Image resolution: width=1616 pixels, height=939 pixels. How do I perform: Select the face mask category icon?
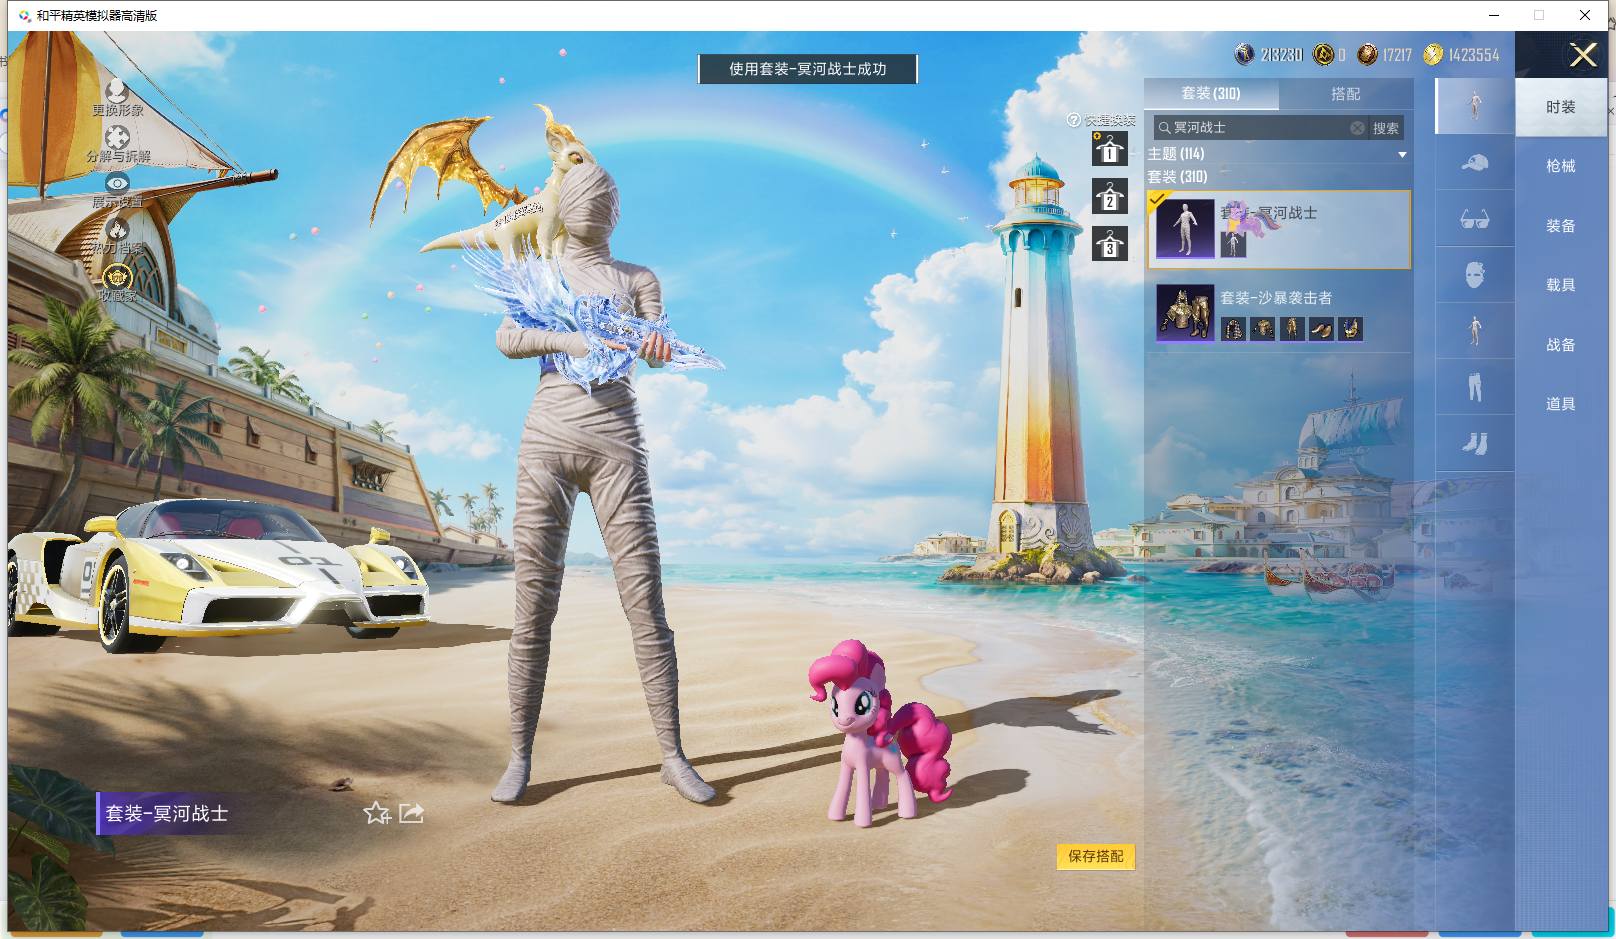(1474, 274)
